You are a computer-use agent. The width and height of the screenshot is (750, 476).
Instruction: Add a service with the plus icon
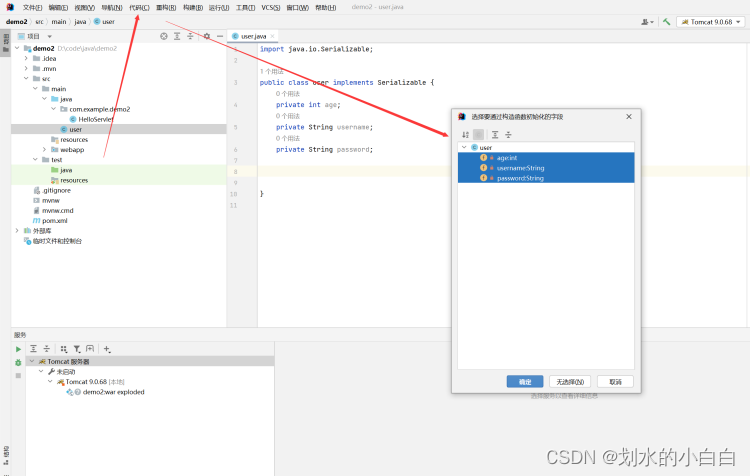[x=107, y=349]
